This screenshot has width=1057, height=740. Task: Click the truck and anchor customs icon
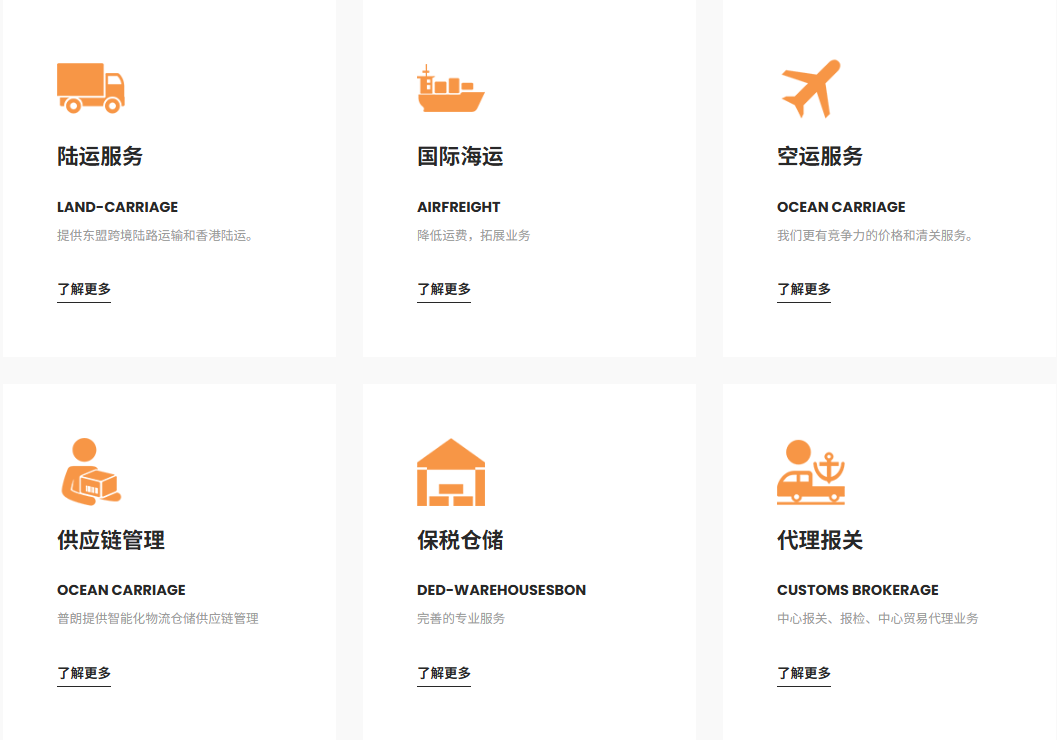(811, 472)
